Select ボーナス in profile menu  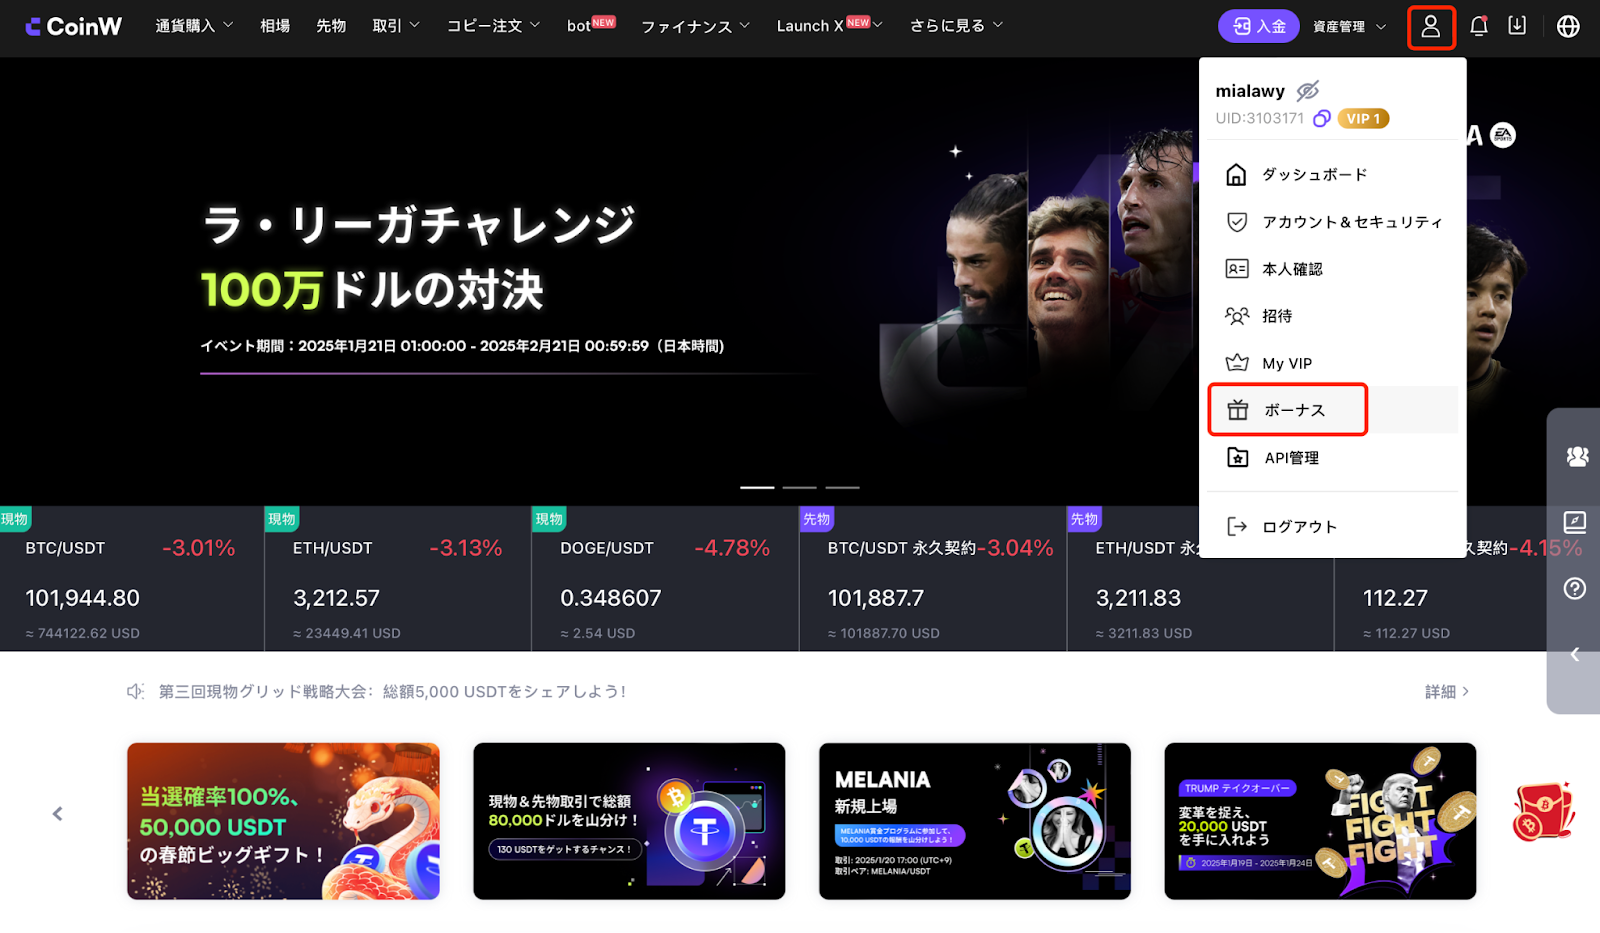tap(1332, 410)
